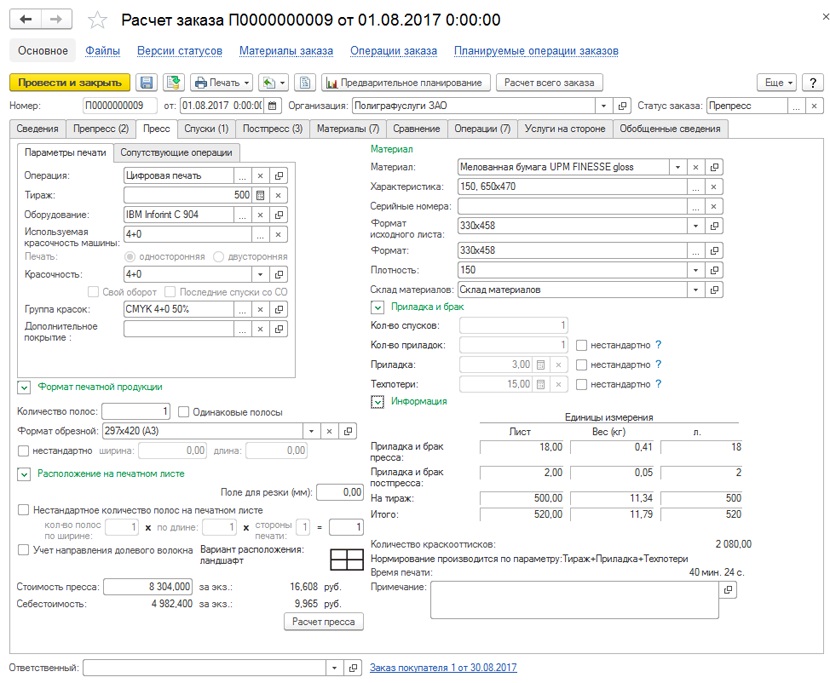Check нестандартно next to Техпотери
830x683 pixels.
point(581,384)
